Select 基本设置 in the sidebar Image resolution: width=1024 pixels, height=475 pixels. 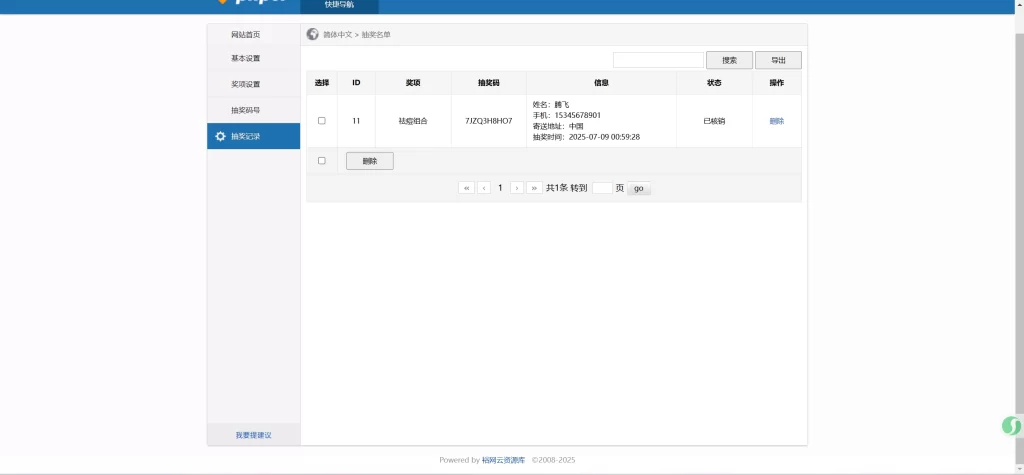pyautogui.click(x=245, y=58)
